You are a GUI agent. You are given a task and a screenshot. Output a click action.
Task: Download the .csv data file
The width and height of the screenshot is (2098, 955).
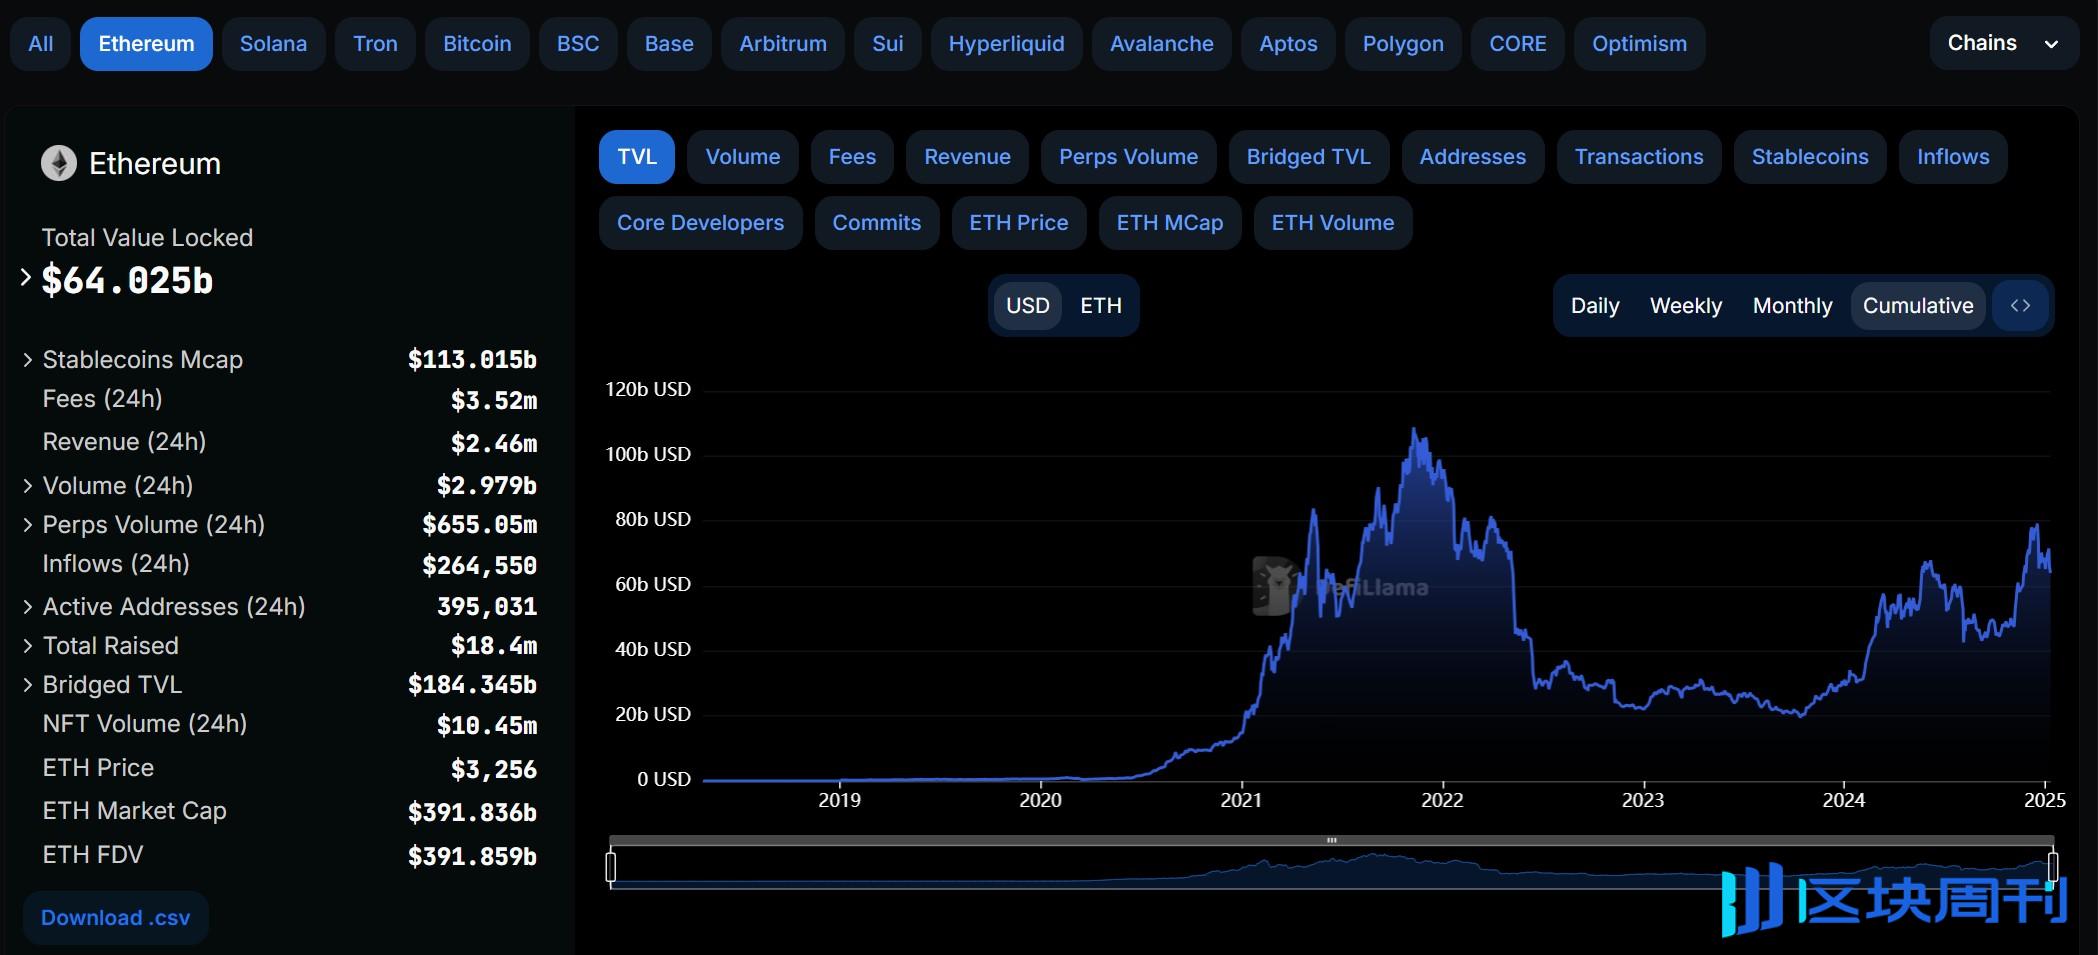(x=116, y=918)
